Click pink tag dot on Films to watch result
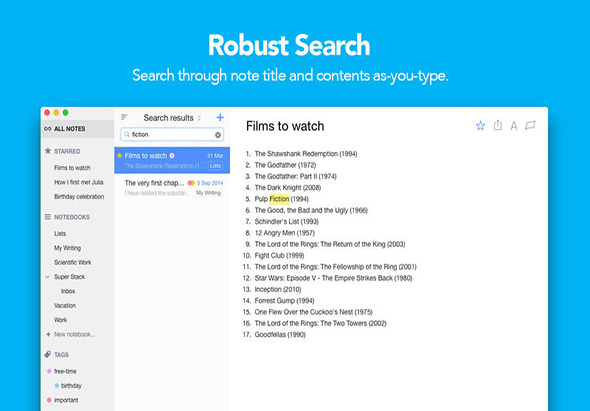Image resolution: width=590 pixels, height=411 pixels. [x=172, y=155]
